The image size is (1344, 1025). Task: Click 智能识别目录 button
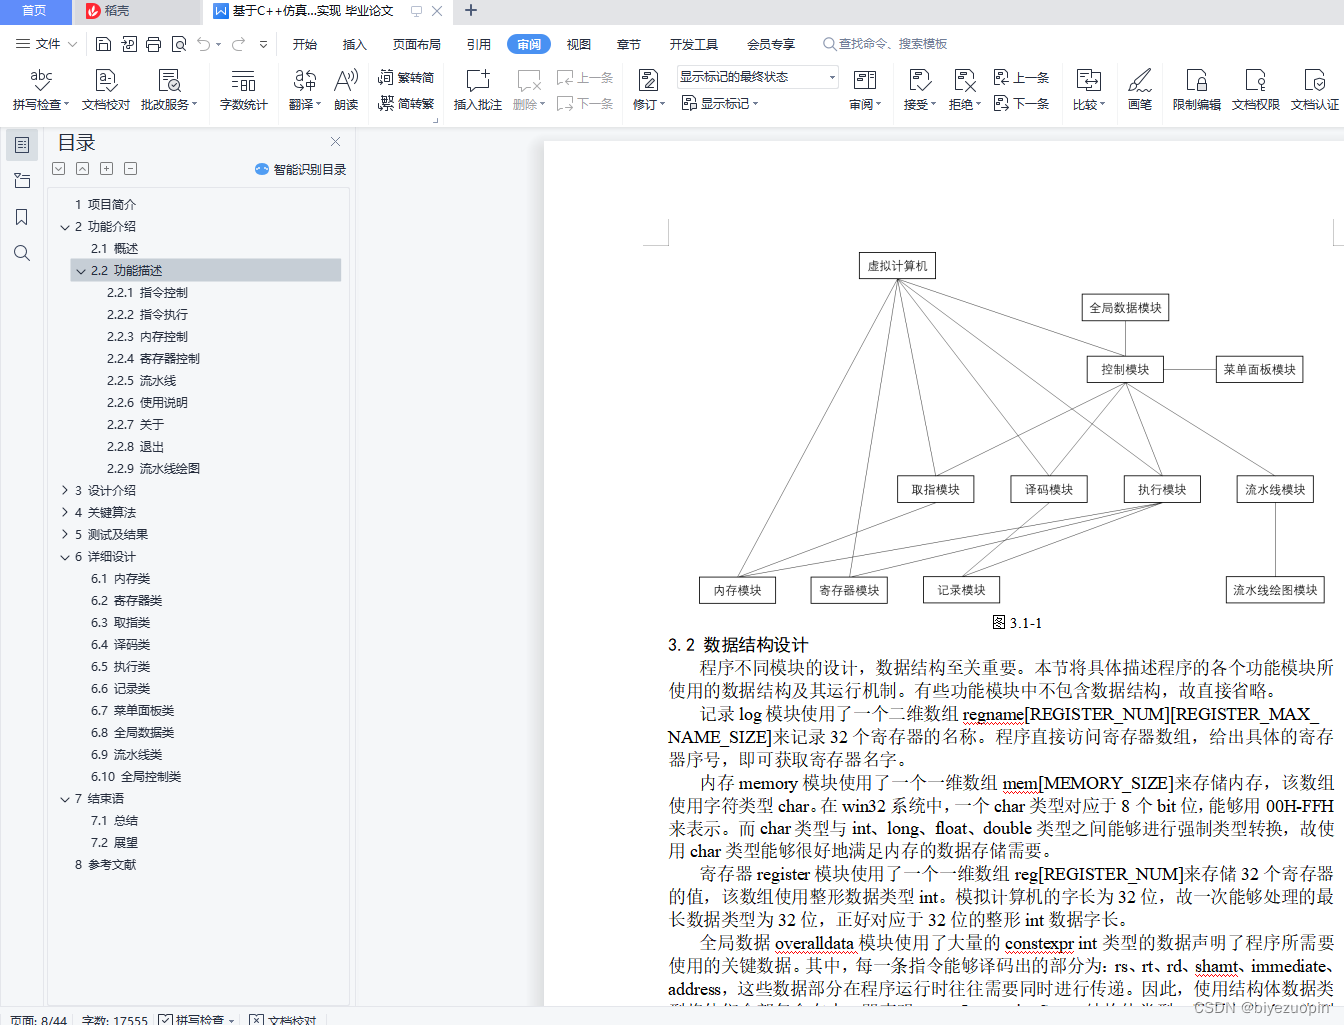point(301,169)
